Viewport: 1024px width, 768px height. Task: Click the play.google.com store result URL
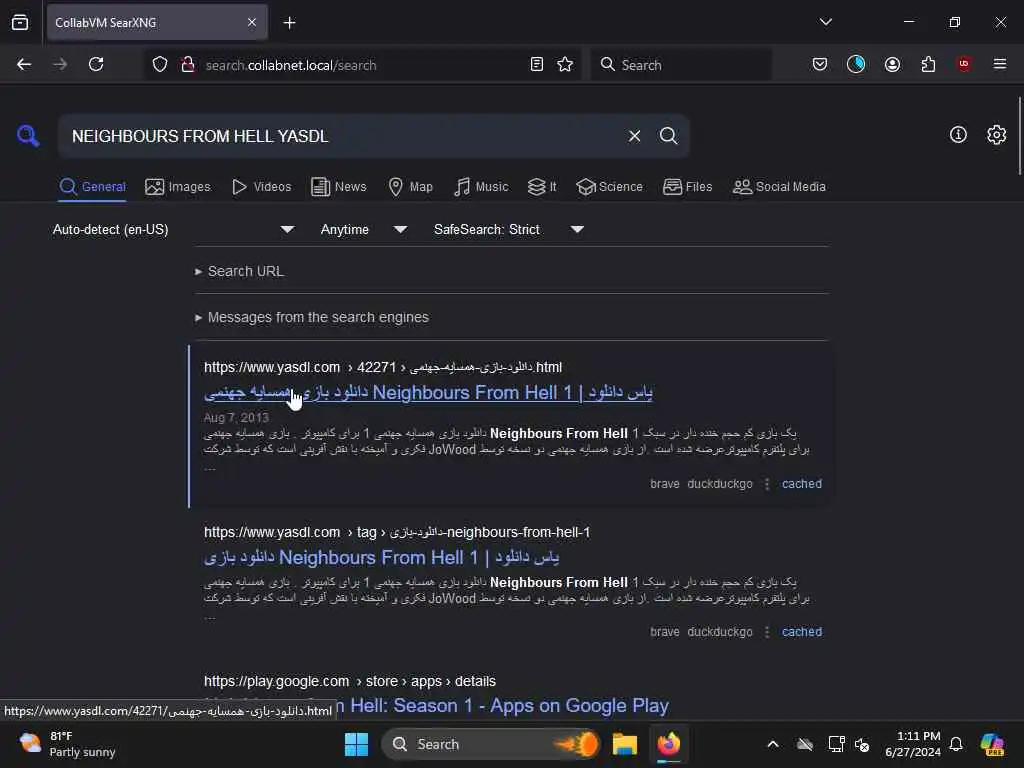click(349, 681)
